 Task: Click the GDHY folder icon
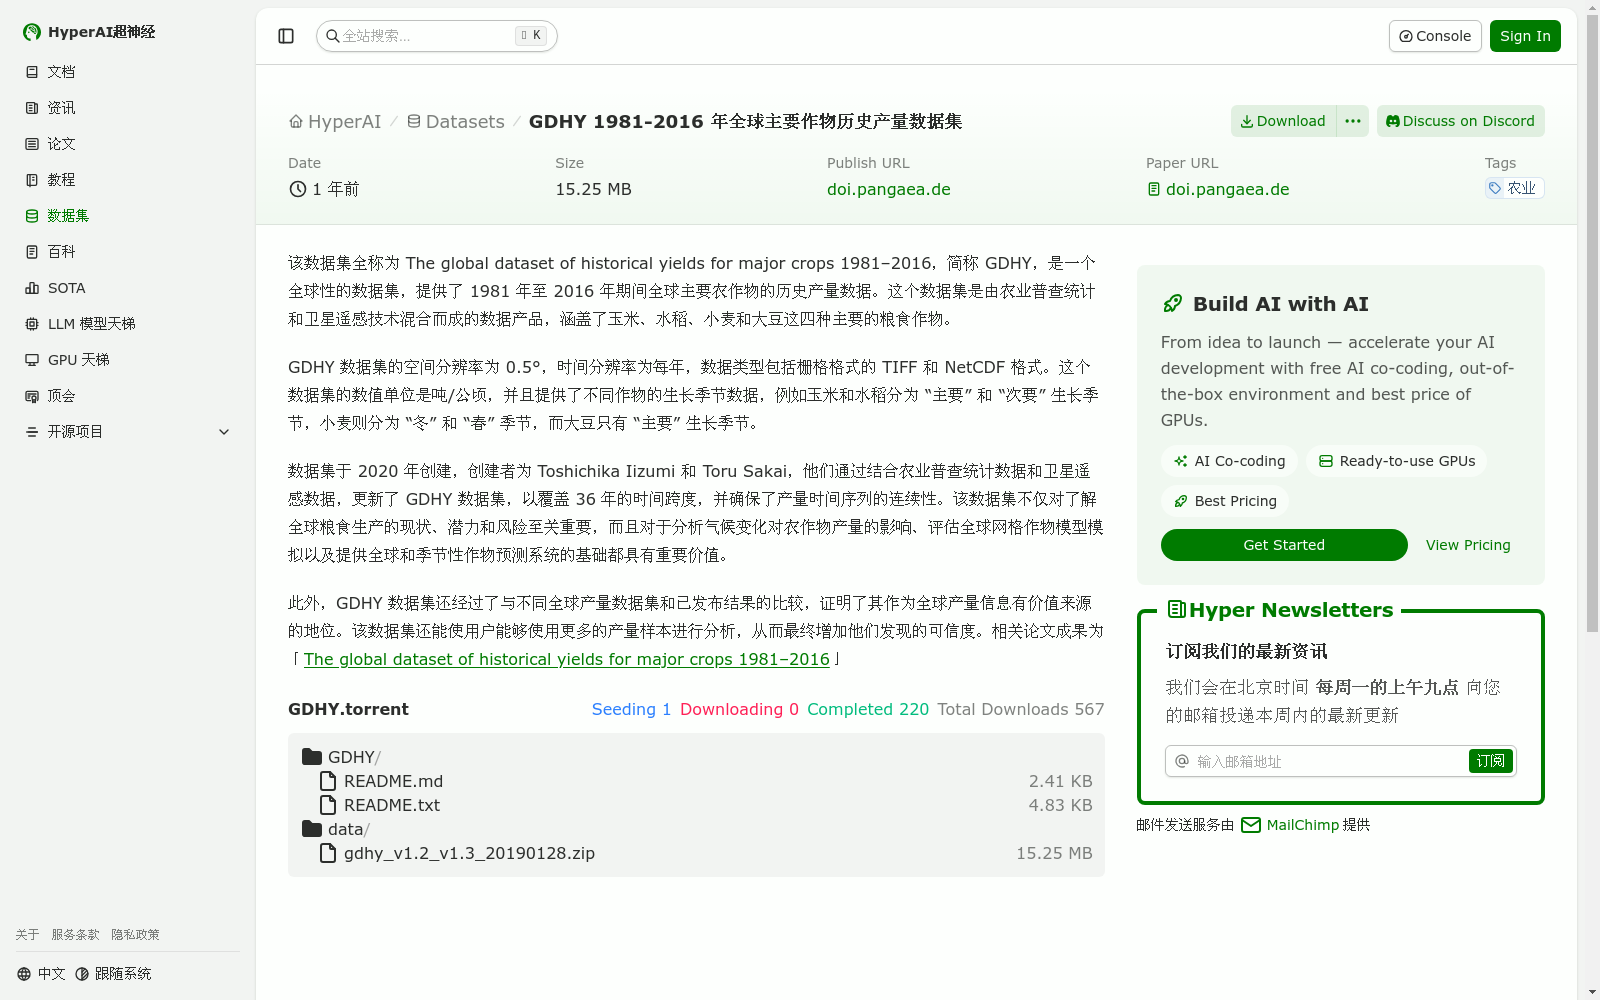(312, 757)
